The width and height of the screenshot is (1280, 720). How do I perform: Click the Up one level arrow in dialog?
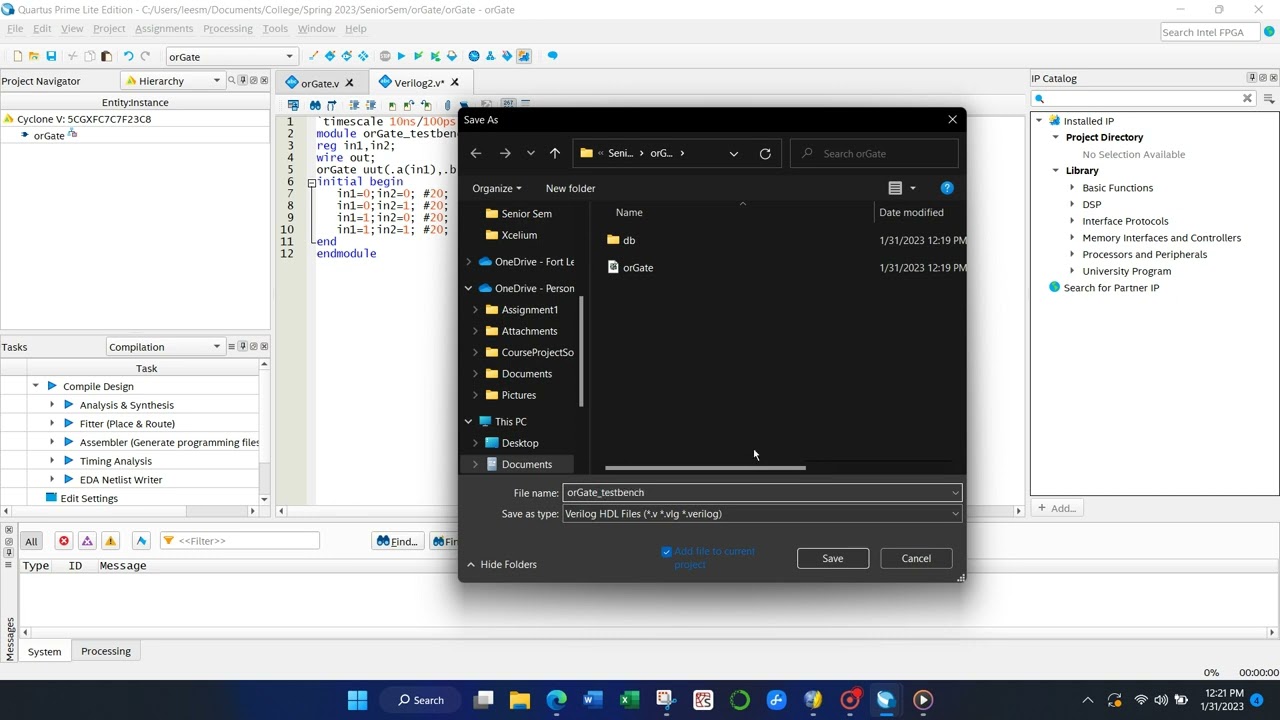click(x=555, y=153)
